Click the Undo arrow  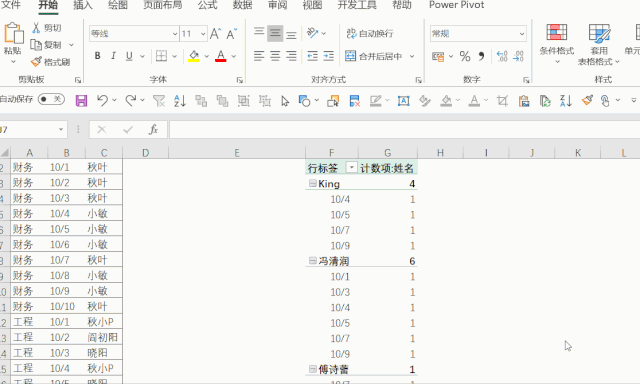[102, 100]
